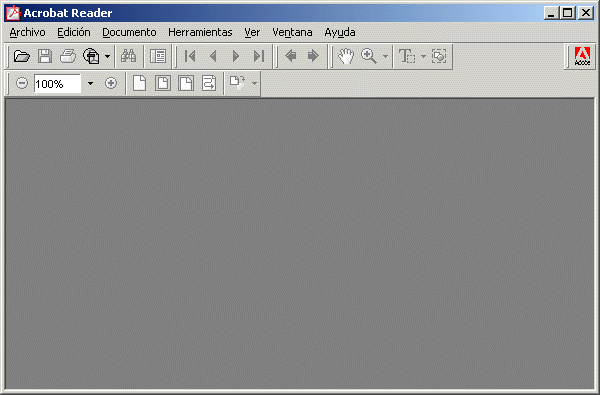
Task: Click the Rotate View icon
Action: coord(238,83)
